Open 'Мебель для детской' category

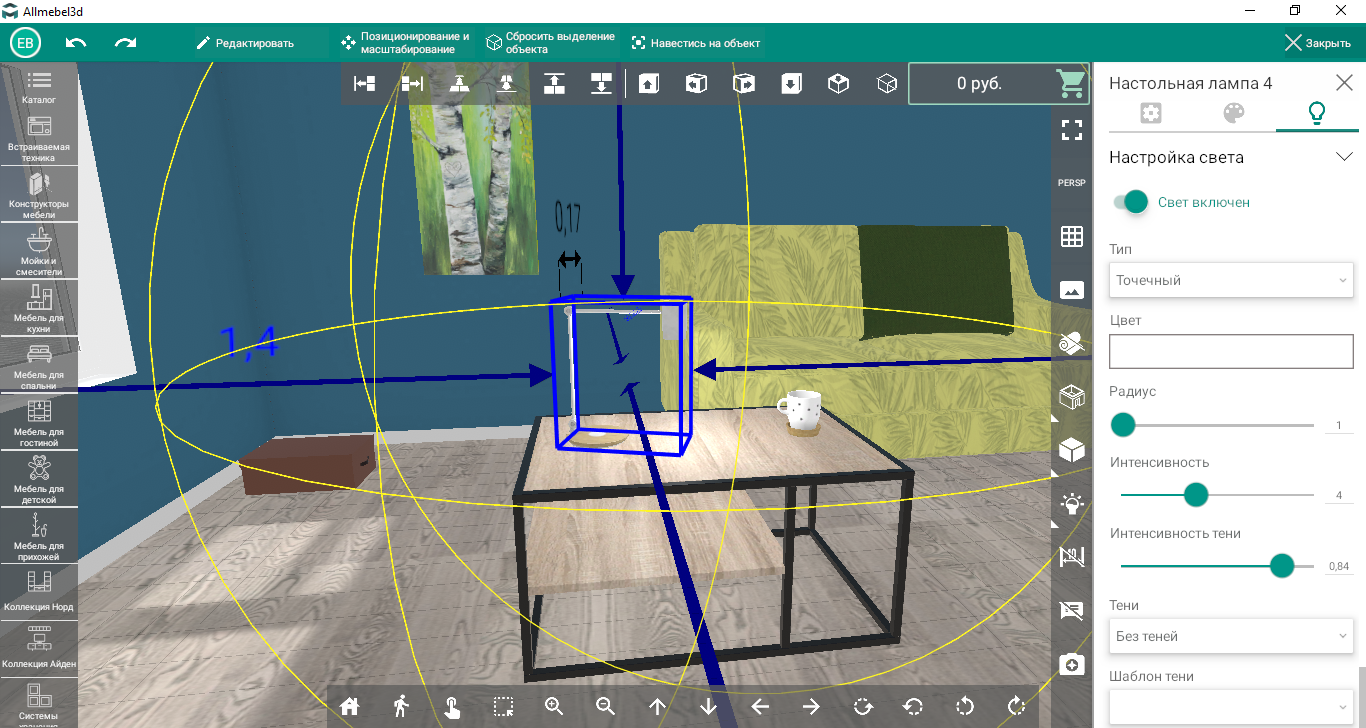39,481
